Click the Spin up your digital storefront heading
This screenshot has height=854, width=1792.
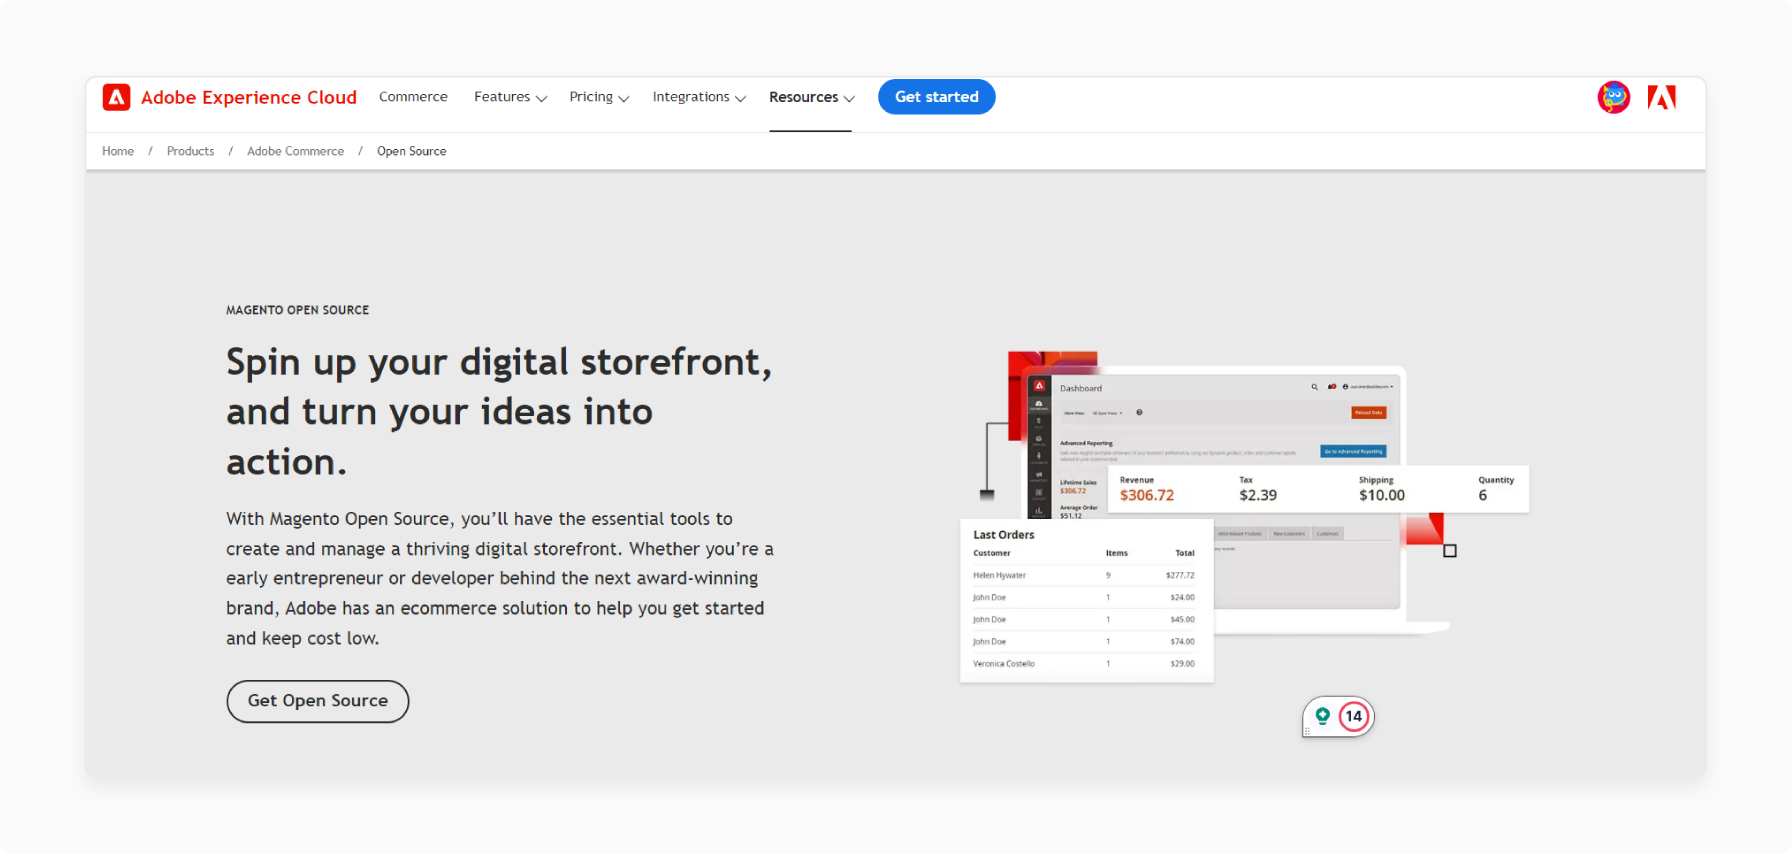pos(499,411)
